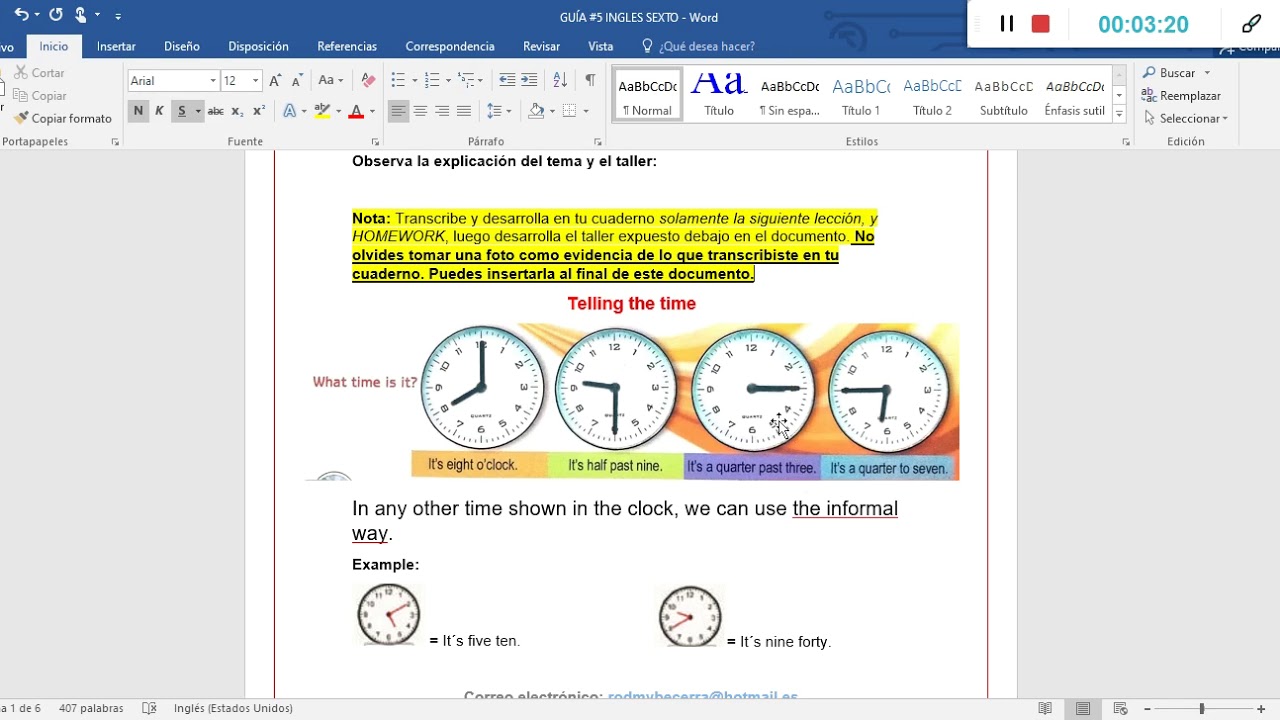Screen dimensions: 1280x720
Task: Open the Seleccionar dropdown
Action: (x=1186, y=118)
